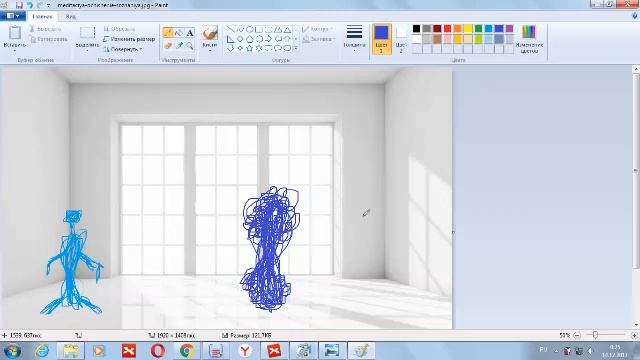This screenshot has height=360, width=640.
Task: Switch to the Главная (Home) tab
Action: 42,16
